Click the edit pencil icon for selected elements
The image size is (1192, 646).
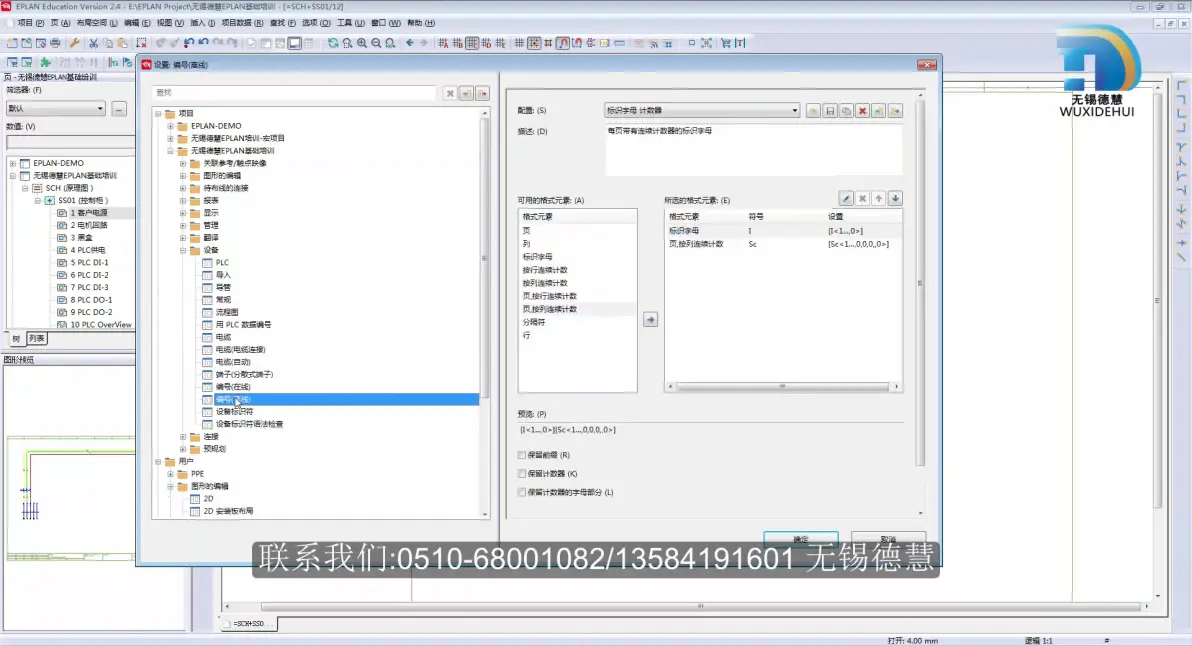point(846,198)
